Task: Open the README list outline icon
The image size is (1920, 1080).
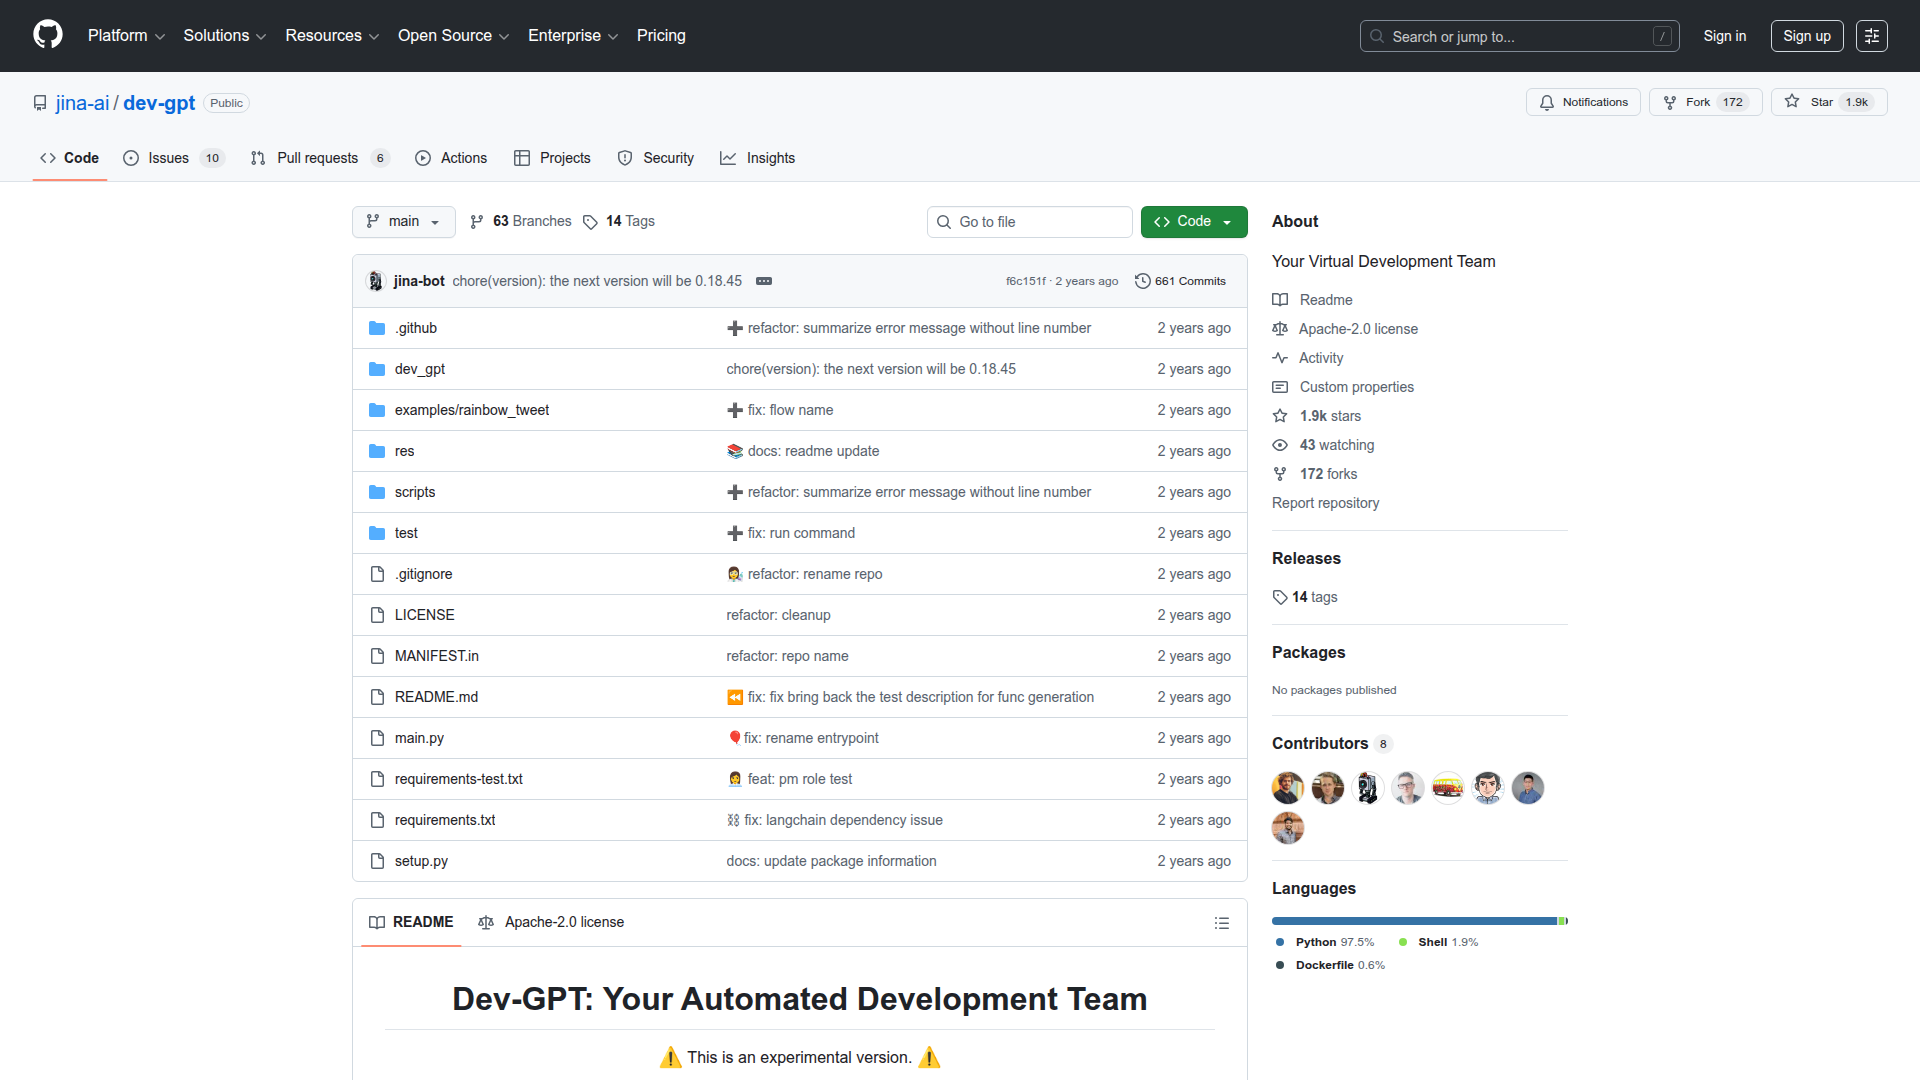Action: (1221, 922)
